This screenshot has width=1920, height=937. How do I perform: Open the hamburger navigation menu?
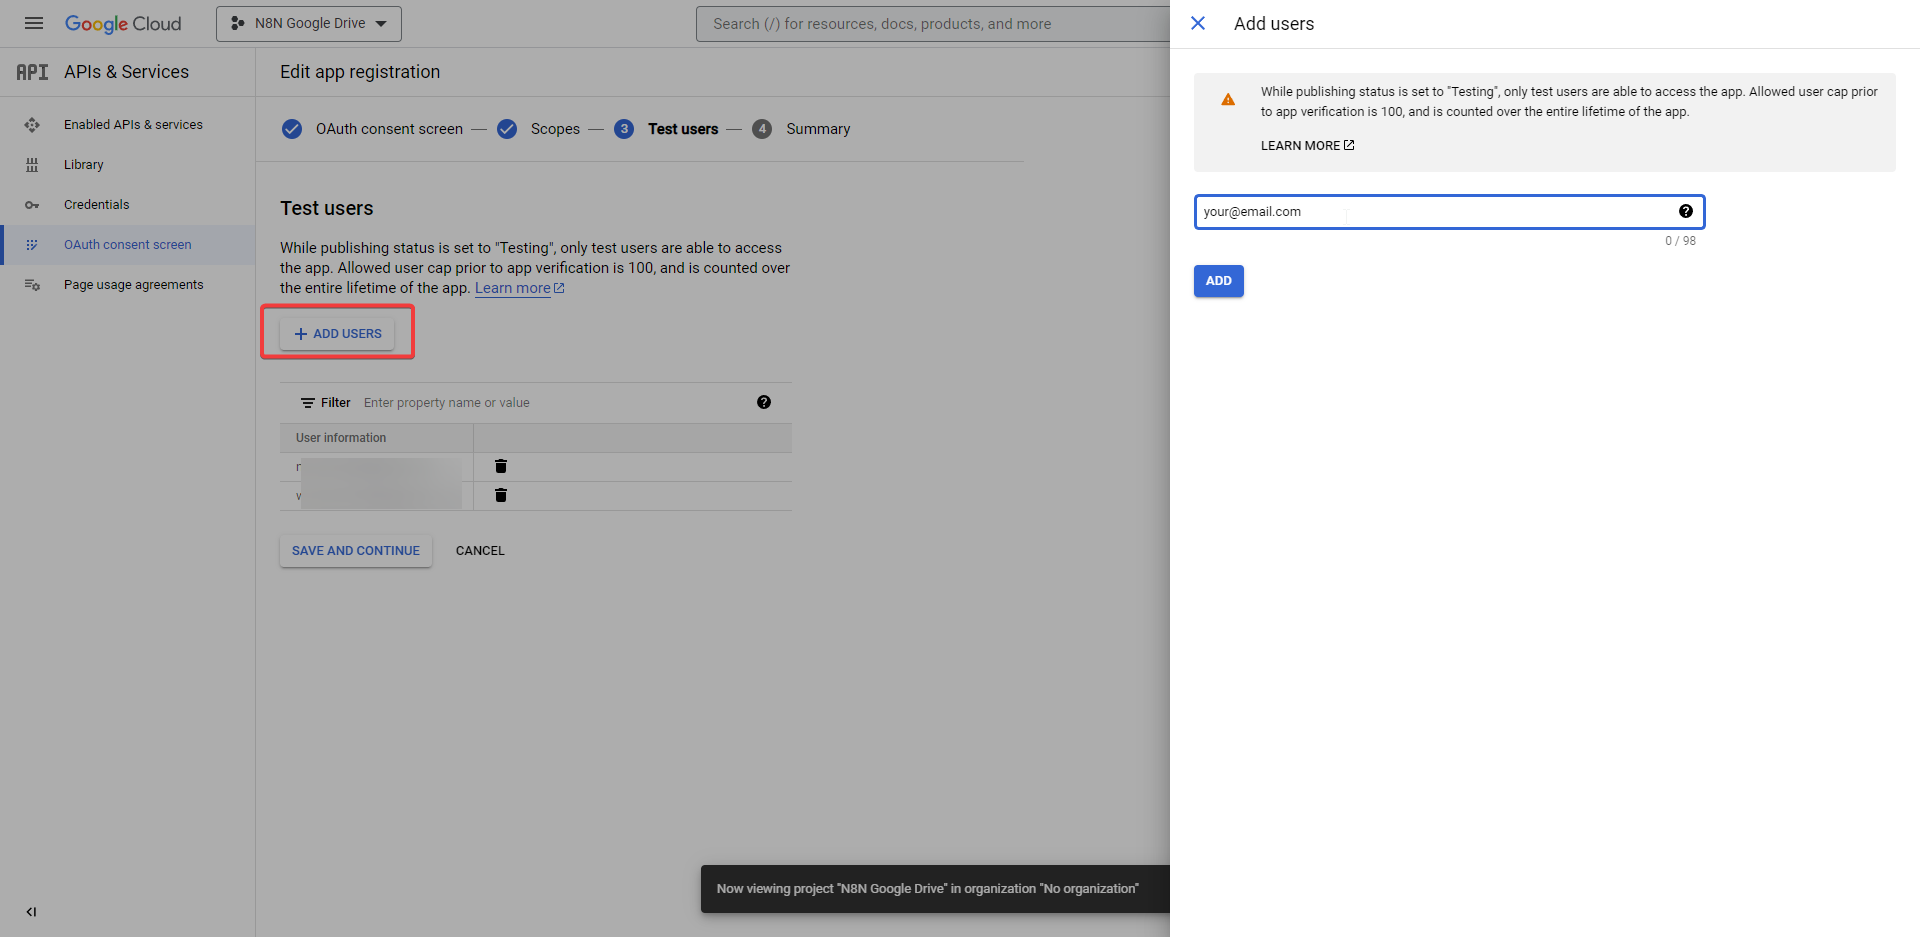coord(34,23)
